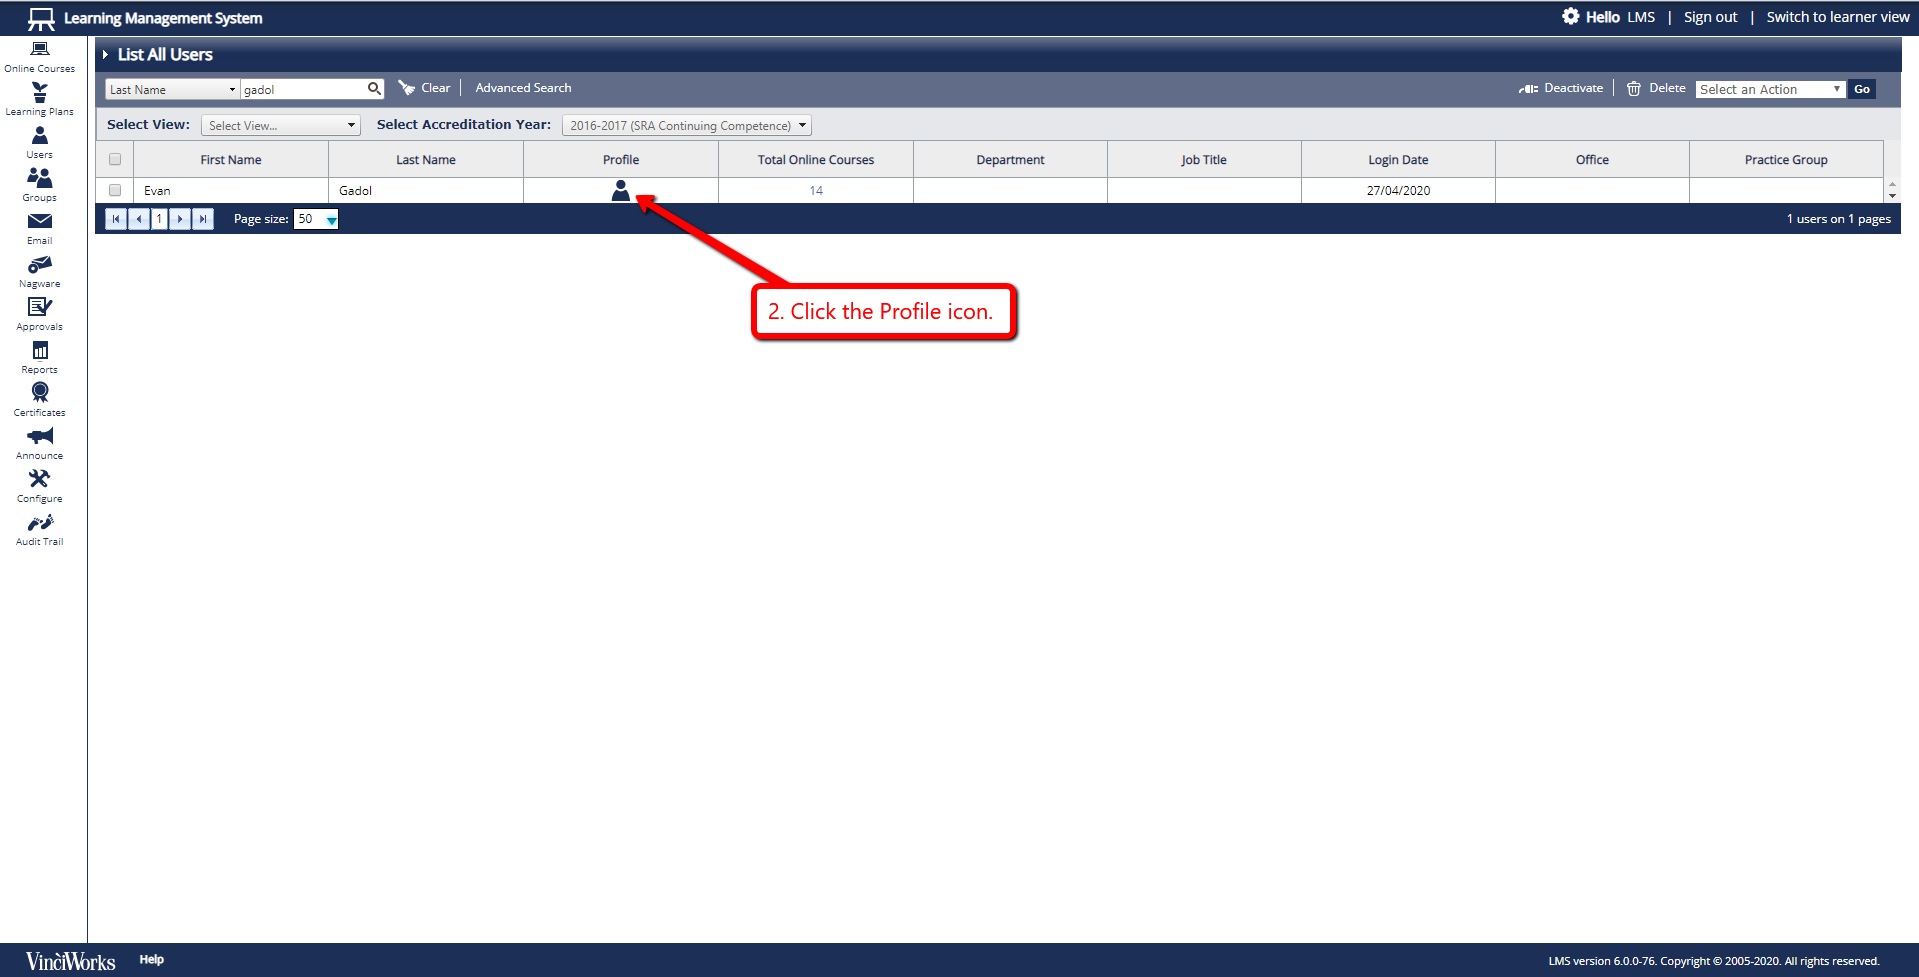Click the Nagware sidebar icon
Image resolution: width=1919 pixels, height=977 pixels.
[x=40, y=266]
